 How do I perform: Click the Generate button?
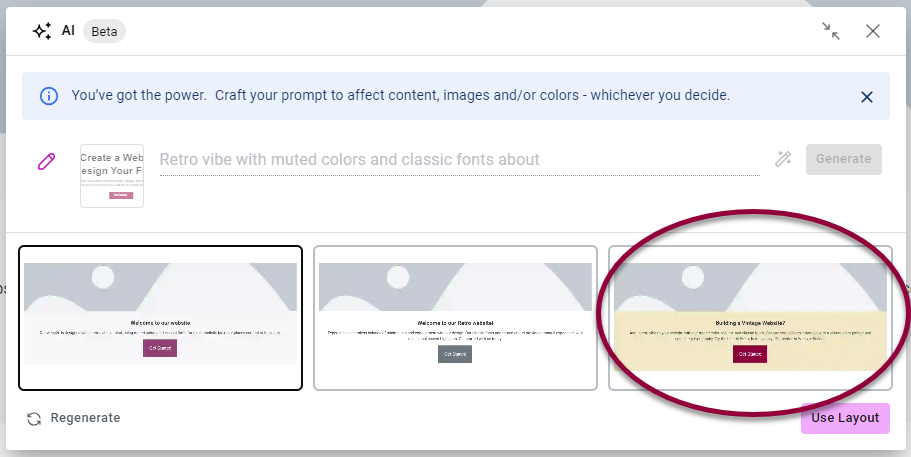pyautogui.click(x=844, y=159)
